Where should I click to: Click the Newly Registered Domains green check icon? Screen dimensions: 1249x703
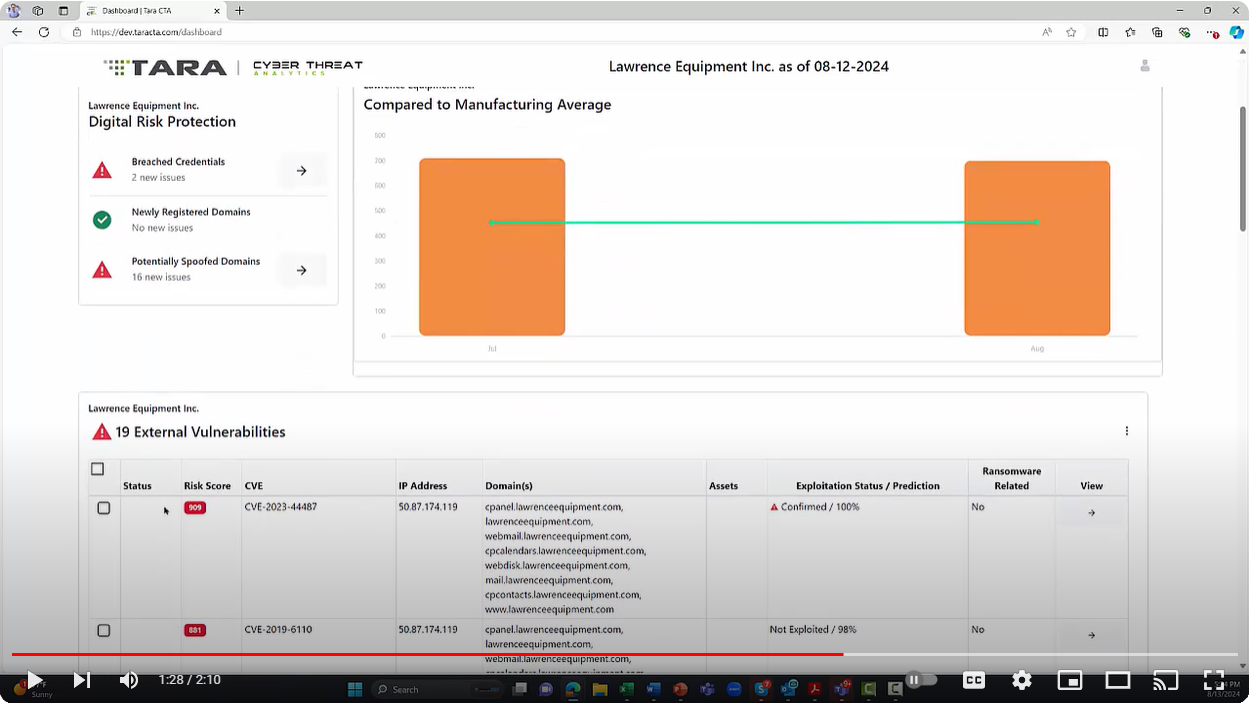(x=102, y=220)
